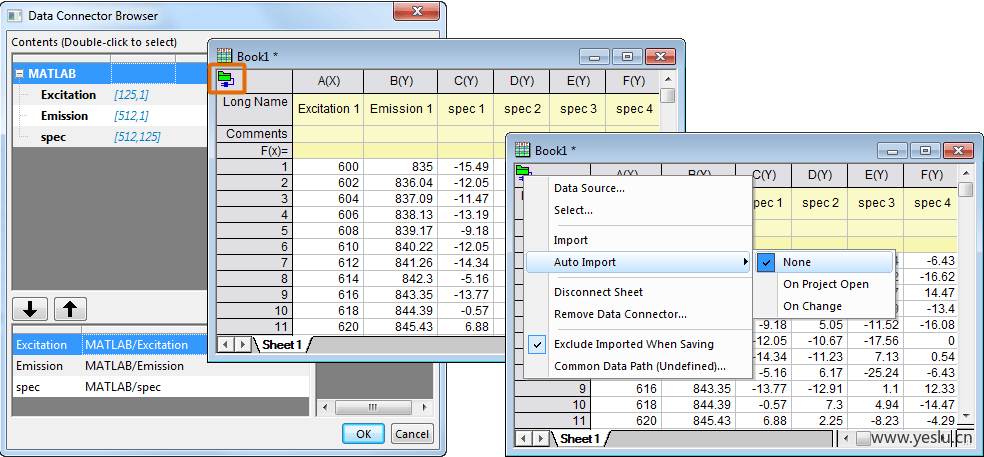984x457 pixels.
Task: Select column F(Y) header in front Book1
Action: tap(931, 175)
